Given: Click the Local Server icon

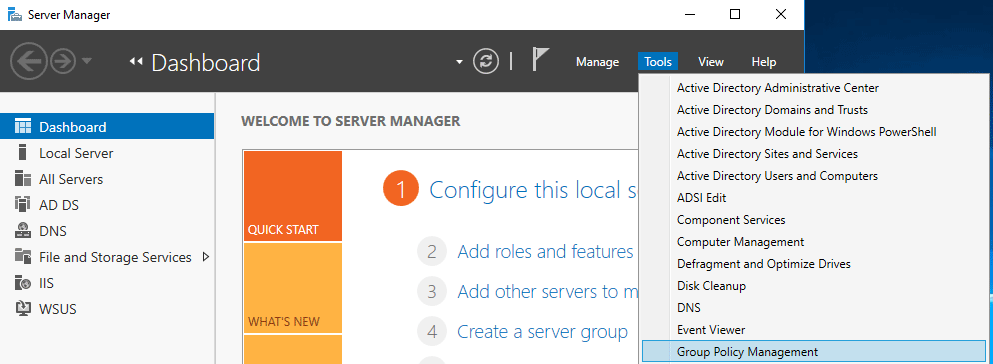Looking at the screenshot, I should [x=23, y=153].
